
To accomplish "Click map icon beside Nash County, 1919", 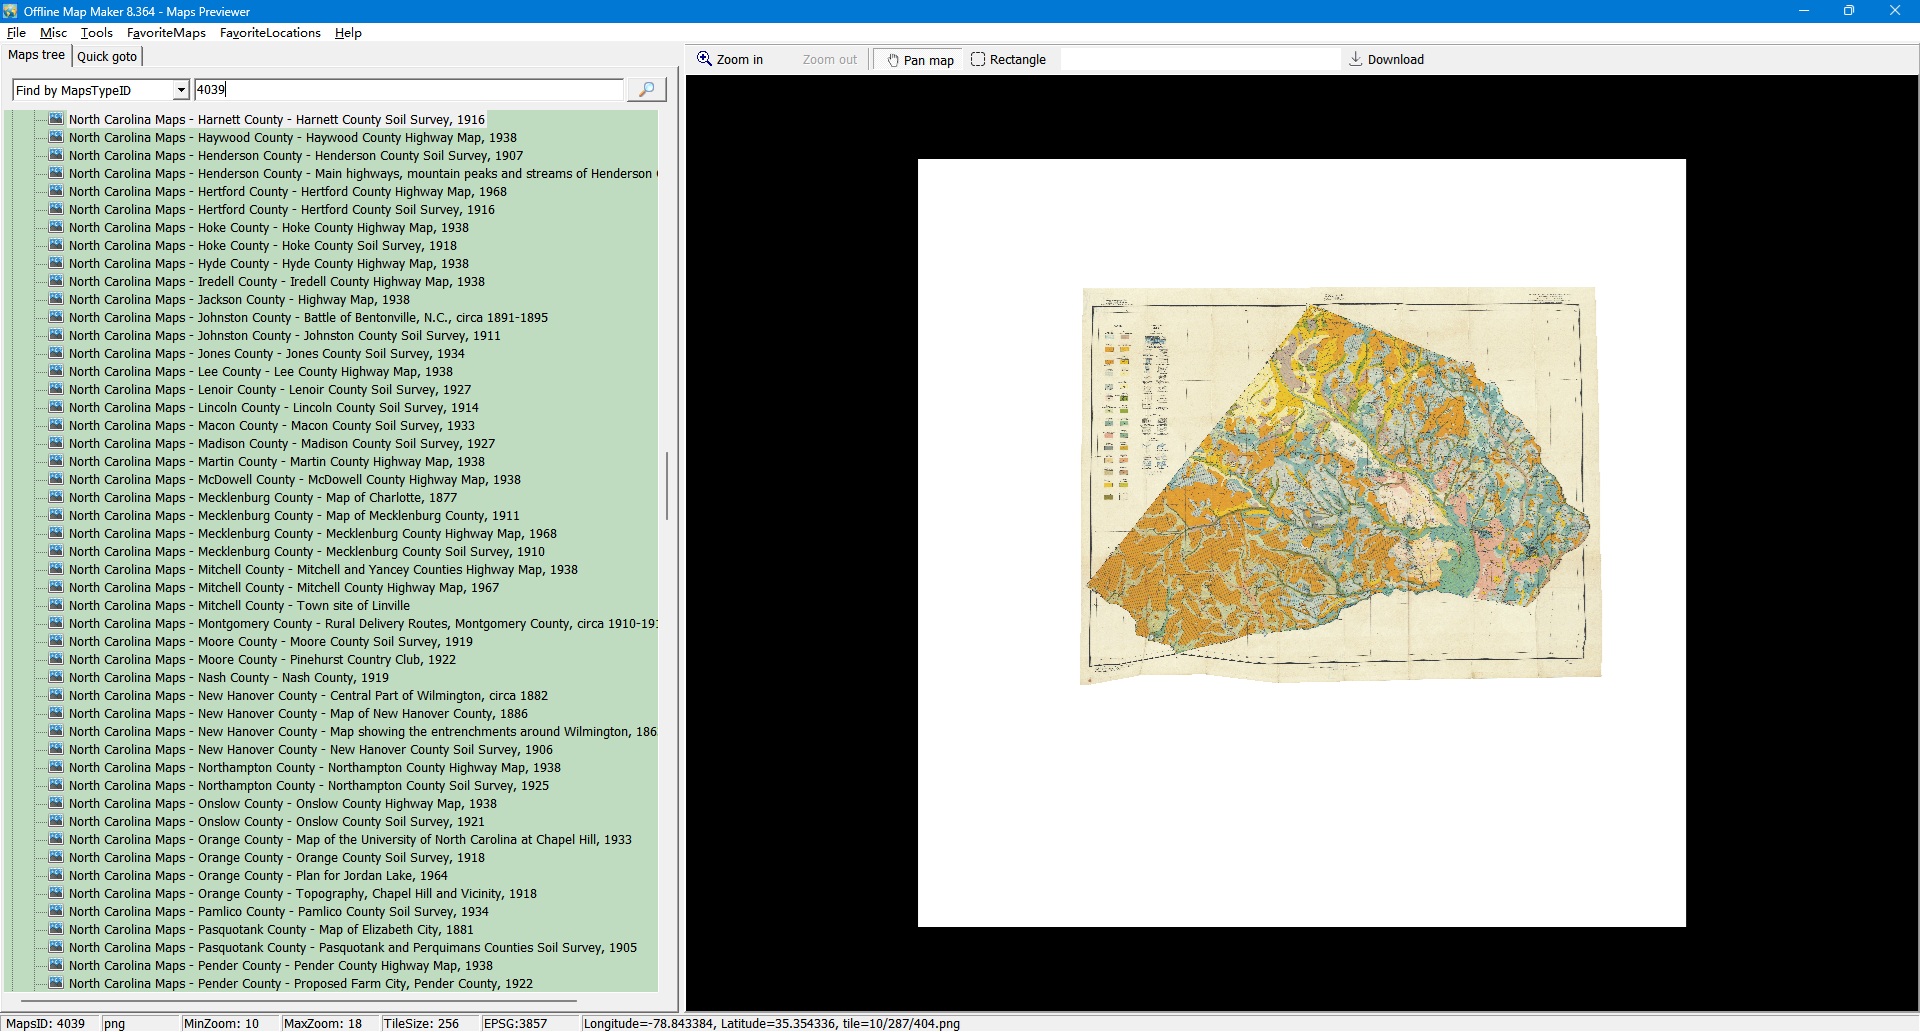I will tap(56, 677).
